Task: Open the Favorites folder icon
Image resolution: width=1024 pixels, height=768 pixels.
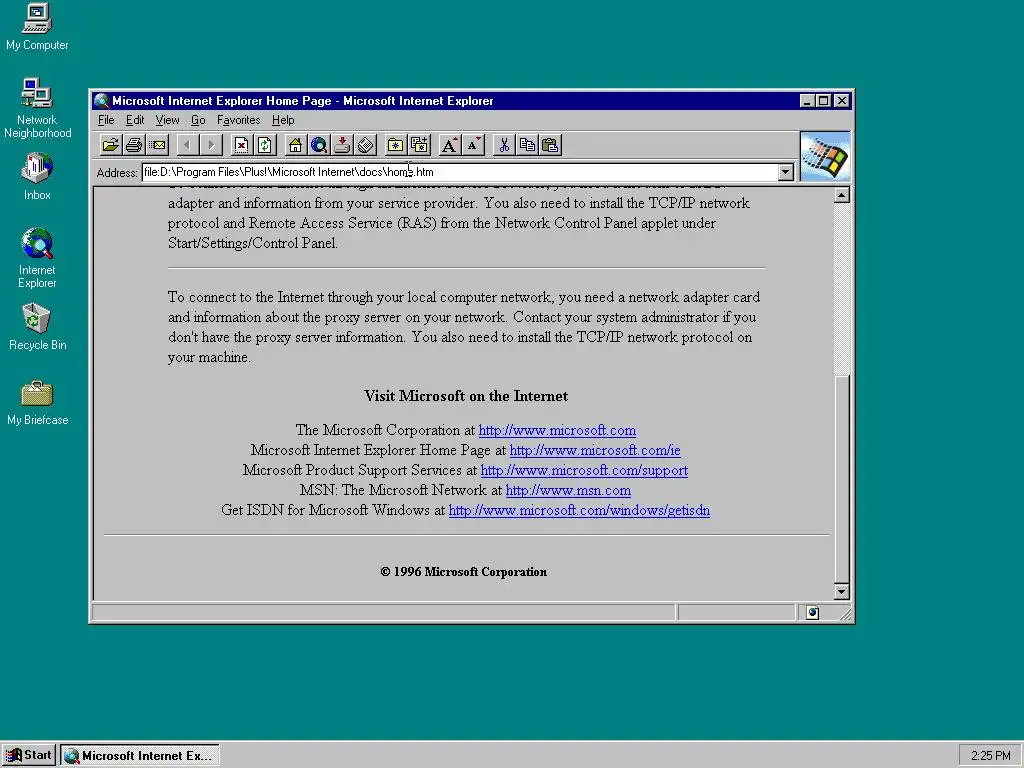Action: point(395,145)
